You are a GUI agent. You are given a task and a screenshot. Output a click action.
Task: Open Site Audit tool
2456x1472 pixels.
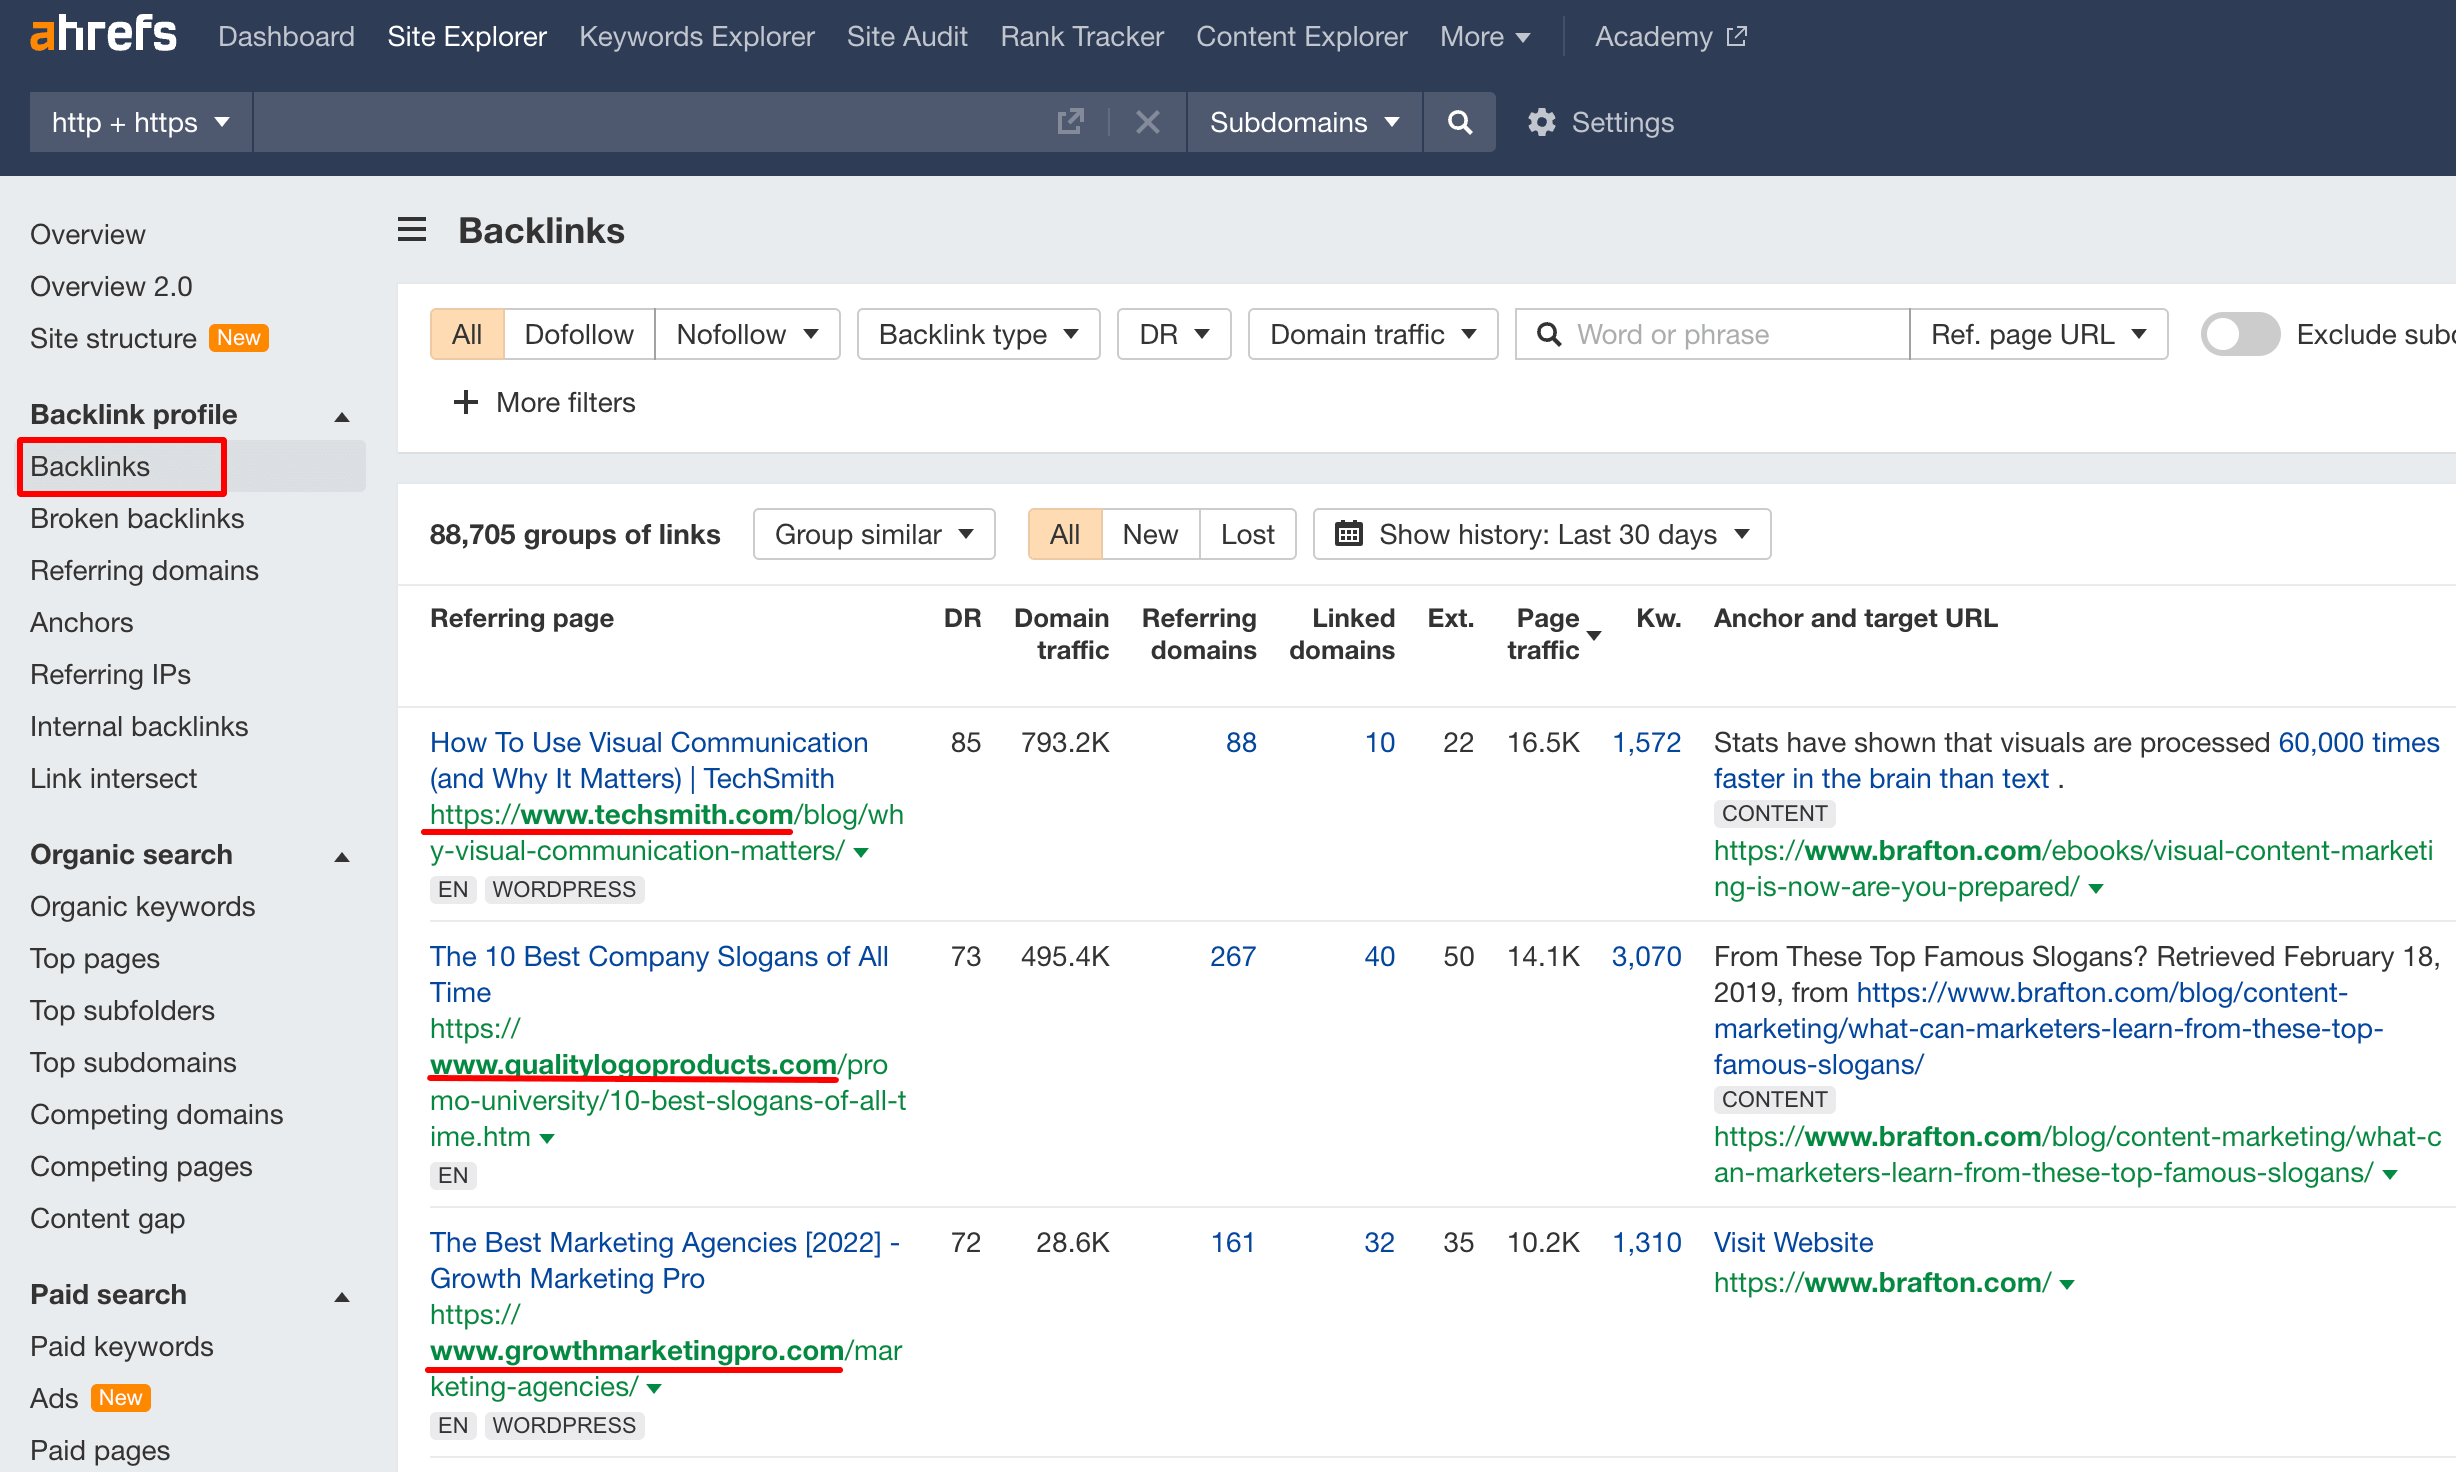click(907, 35)
